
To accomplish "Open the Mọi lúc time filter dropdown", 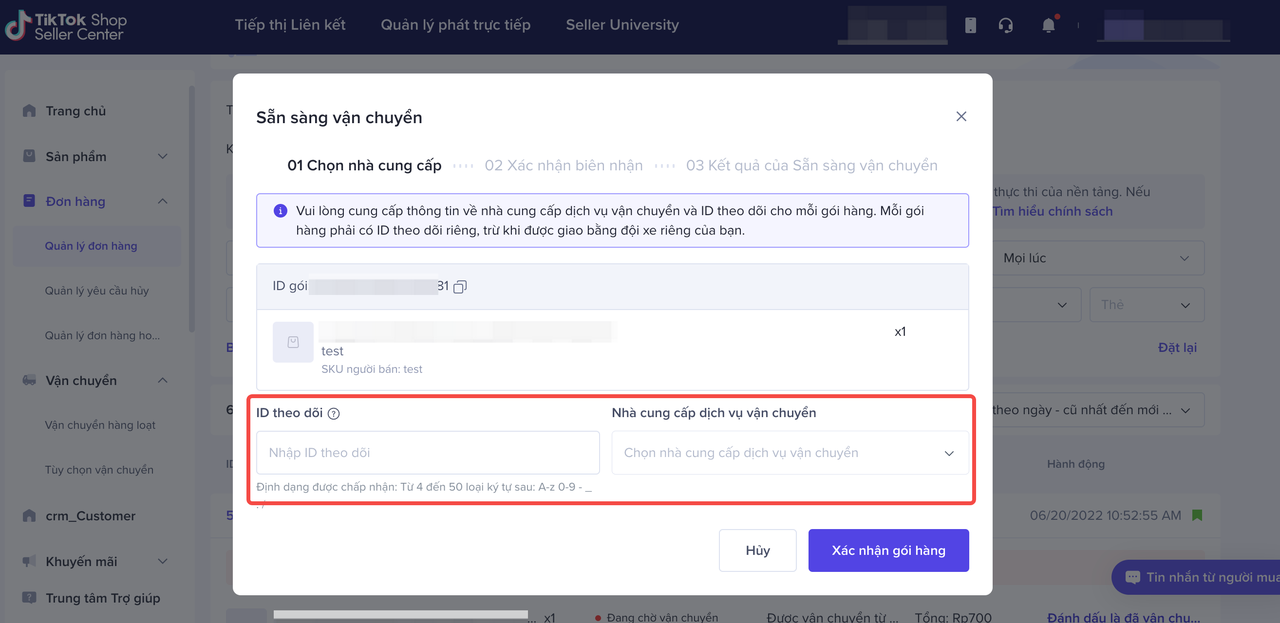I will coord(1097,258).
